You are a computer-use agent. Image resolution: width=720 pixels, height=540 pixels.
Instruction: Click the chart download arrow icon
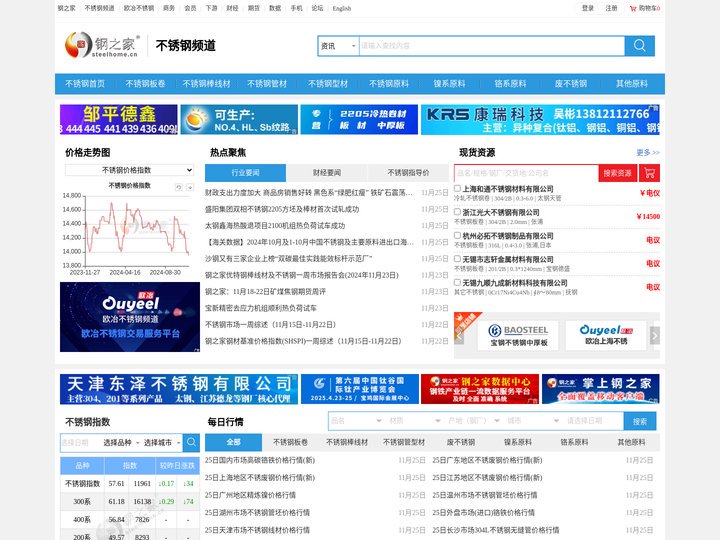click(x=190, y=187)
